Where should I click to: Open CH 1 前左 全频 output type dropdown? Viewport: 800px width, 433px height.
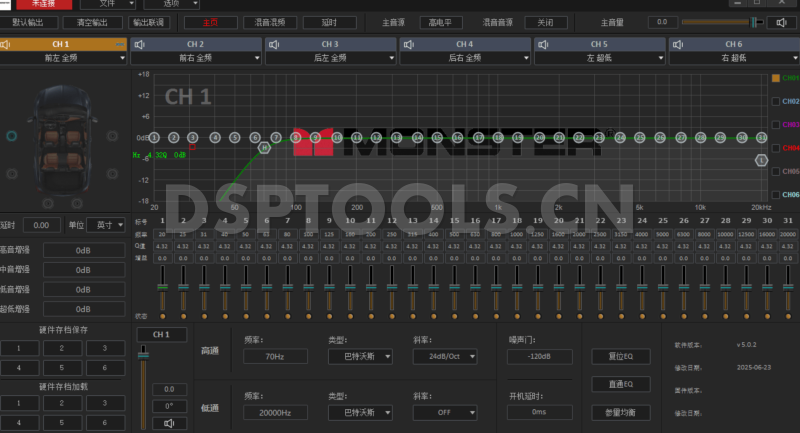(63, 58)
